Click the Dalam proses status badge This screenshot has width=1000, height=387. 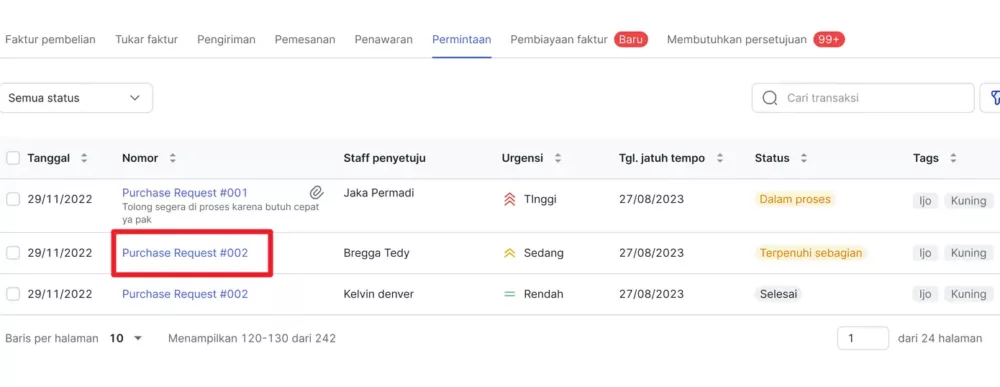pyautogui.click(x=795, y=200)
